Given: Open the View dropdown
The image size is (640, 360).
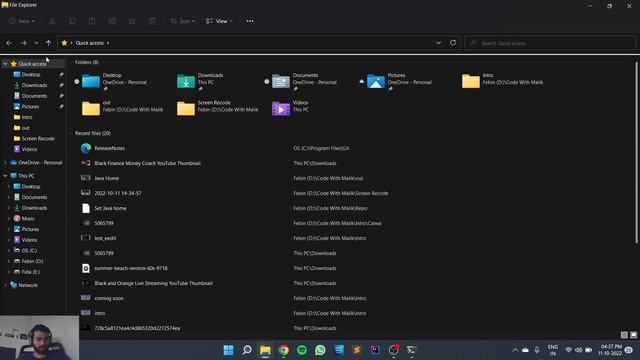Looking at the screenshot, I should click(x=219, y=21).
